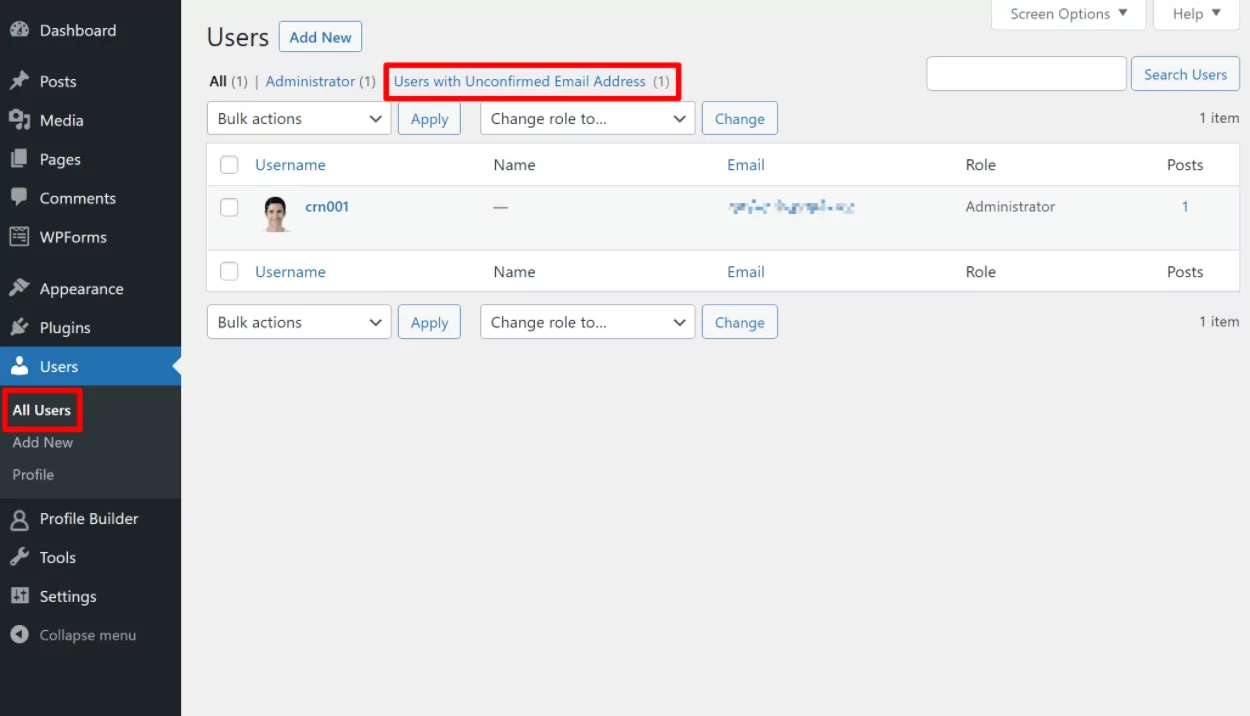Toggle select-all checkbox in table footer
This screenshot has width=1250, height=716.
click(230, 271)
